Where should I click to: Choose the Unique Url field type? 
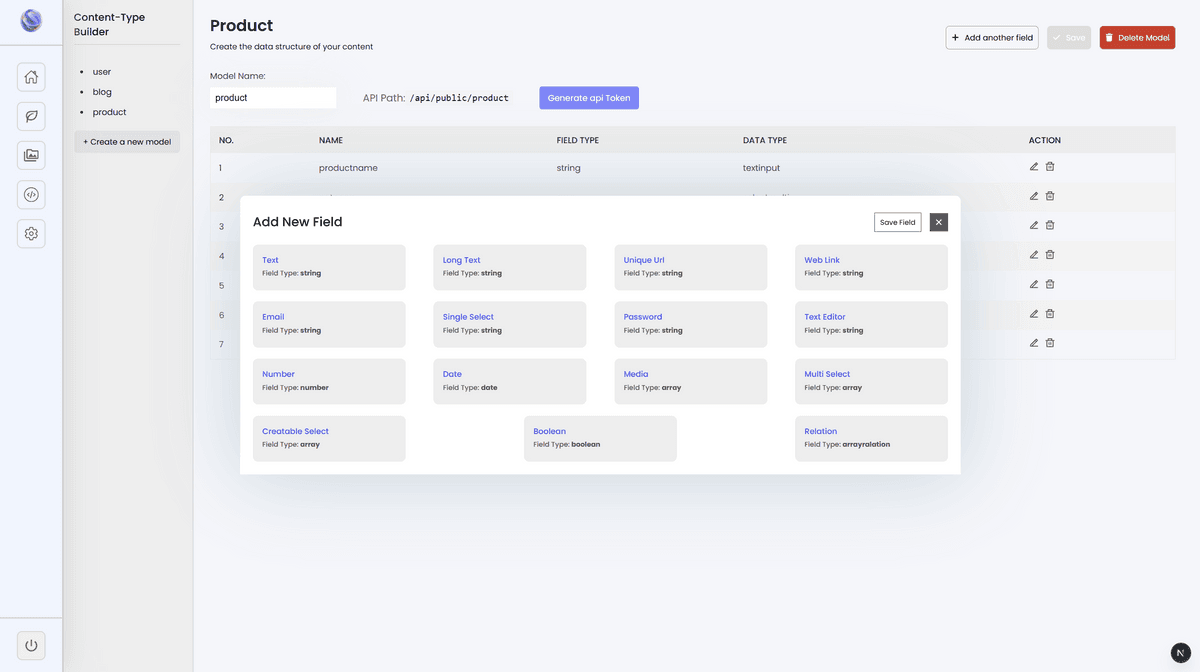691,267
